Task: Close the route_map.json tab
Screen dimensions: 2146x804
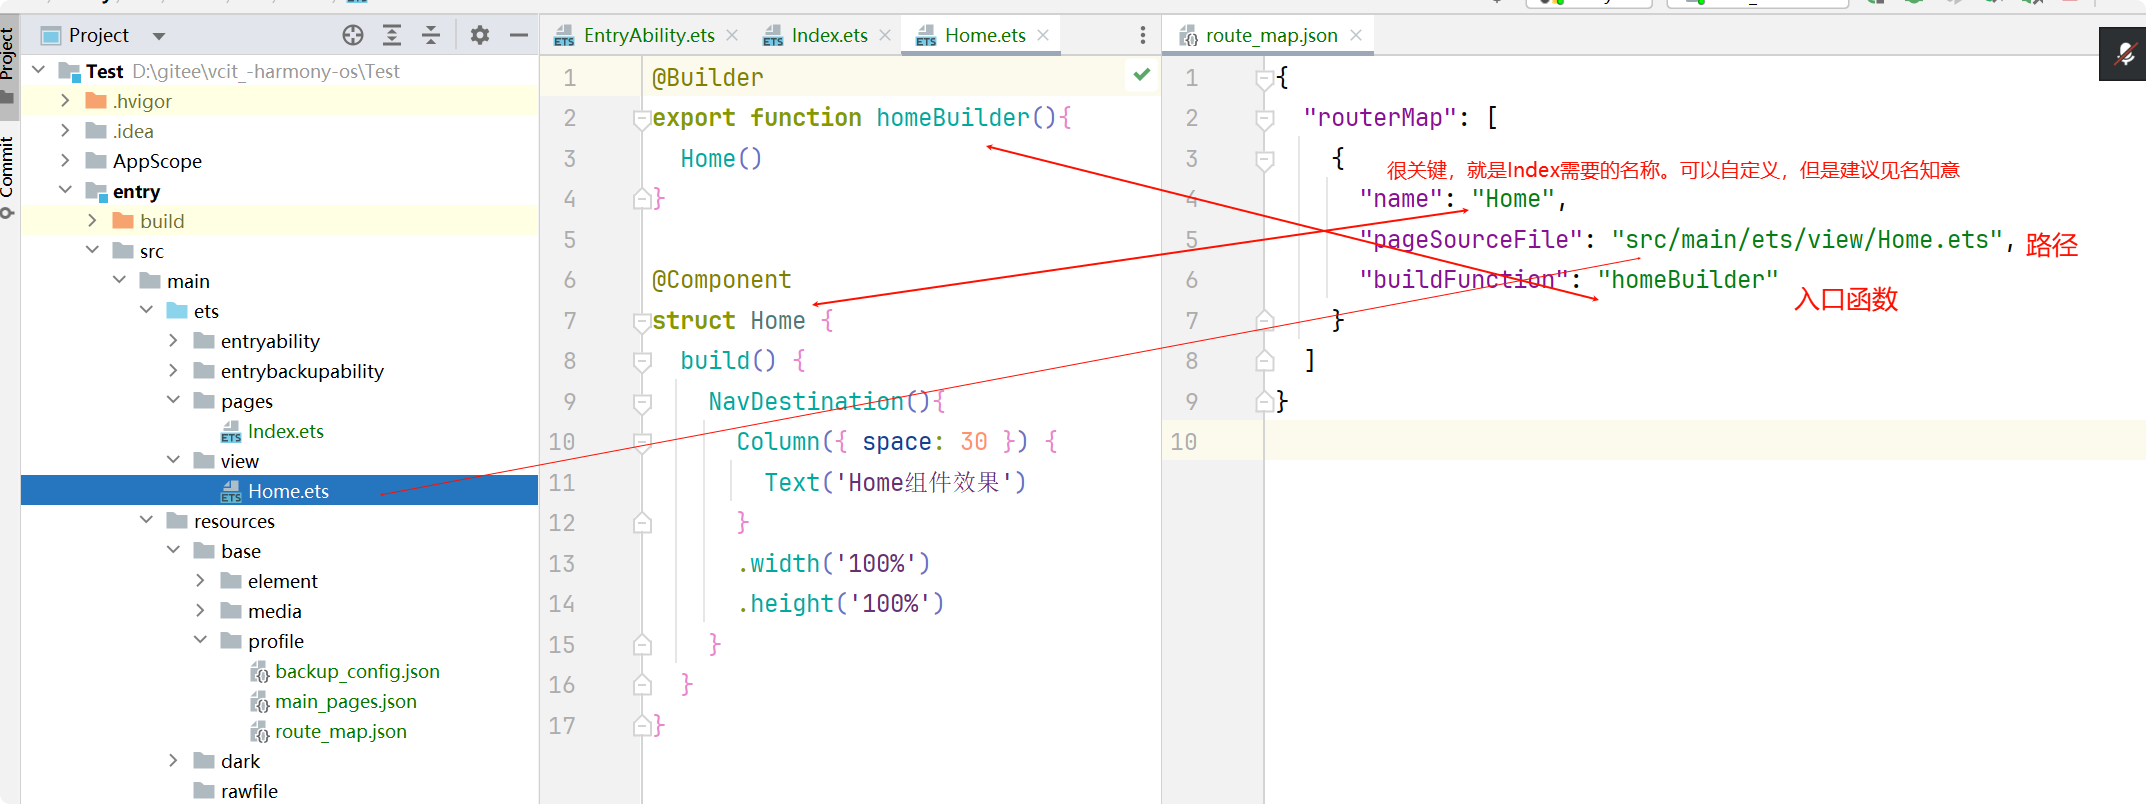Action: coord(1356,35)
